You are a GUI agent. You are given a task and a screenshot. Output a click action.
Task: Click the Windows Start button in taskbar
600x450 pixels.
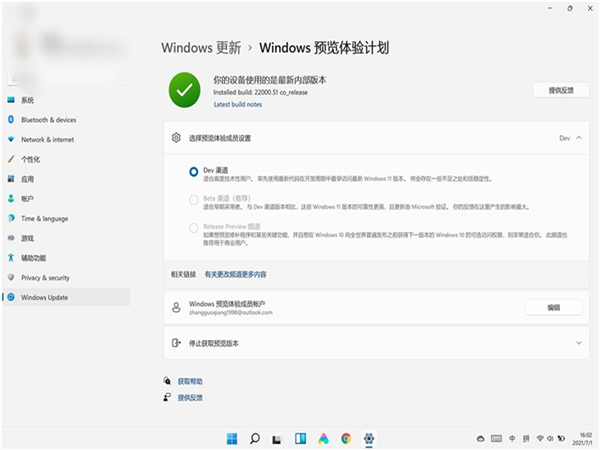click(232, 438)
